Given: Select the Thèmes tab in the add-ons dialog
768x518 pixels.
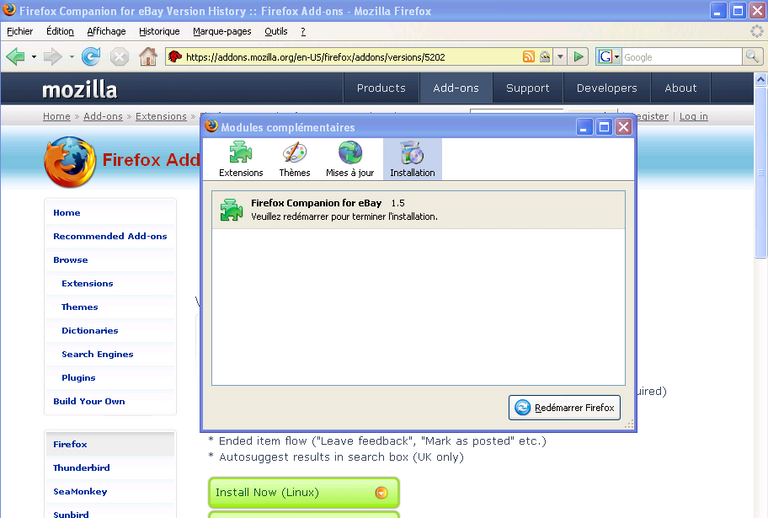Looking at the screenshot, I should point(294,159).
